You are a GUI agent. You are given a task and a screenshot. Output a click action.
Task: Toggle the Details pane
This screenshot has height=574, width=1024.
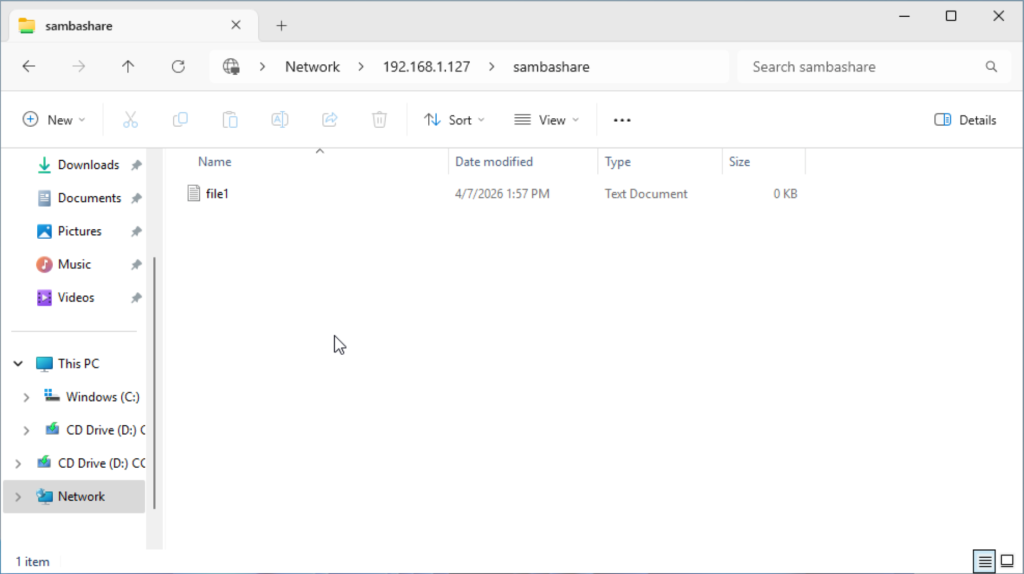(965, 120)
